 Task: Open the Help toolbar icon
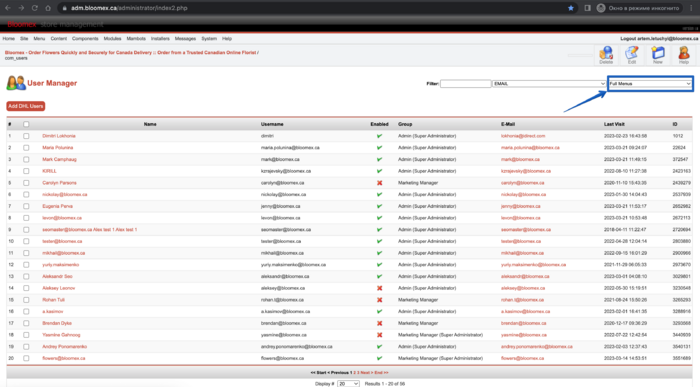click(x=683, y=54)
